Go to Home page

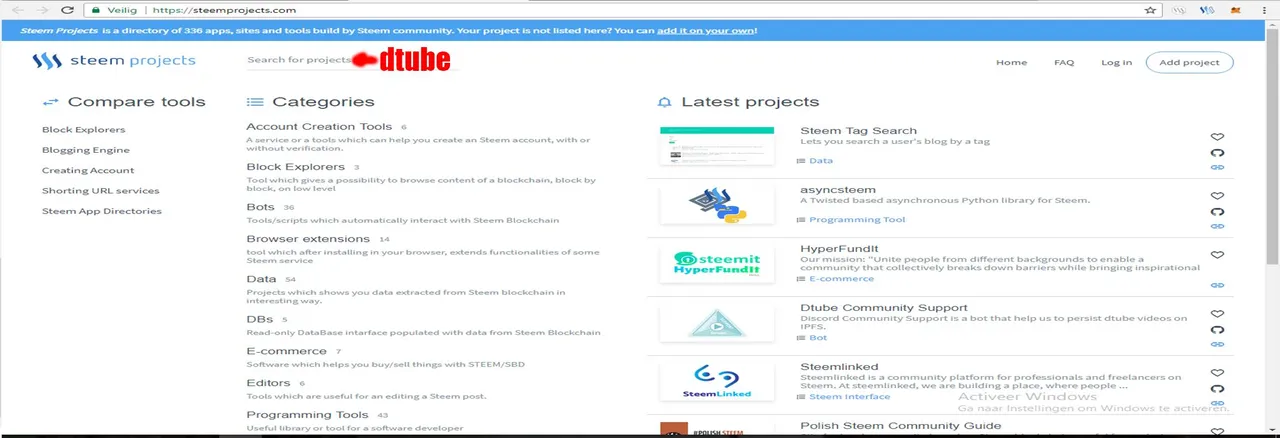[1011, 62]
